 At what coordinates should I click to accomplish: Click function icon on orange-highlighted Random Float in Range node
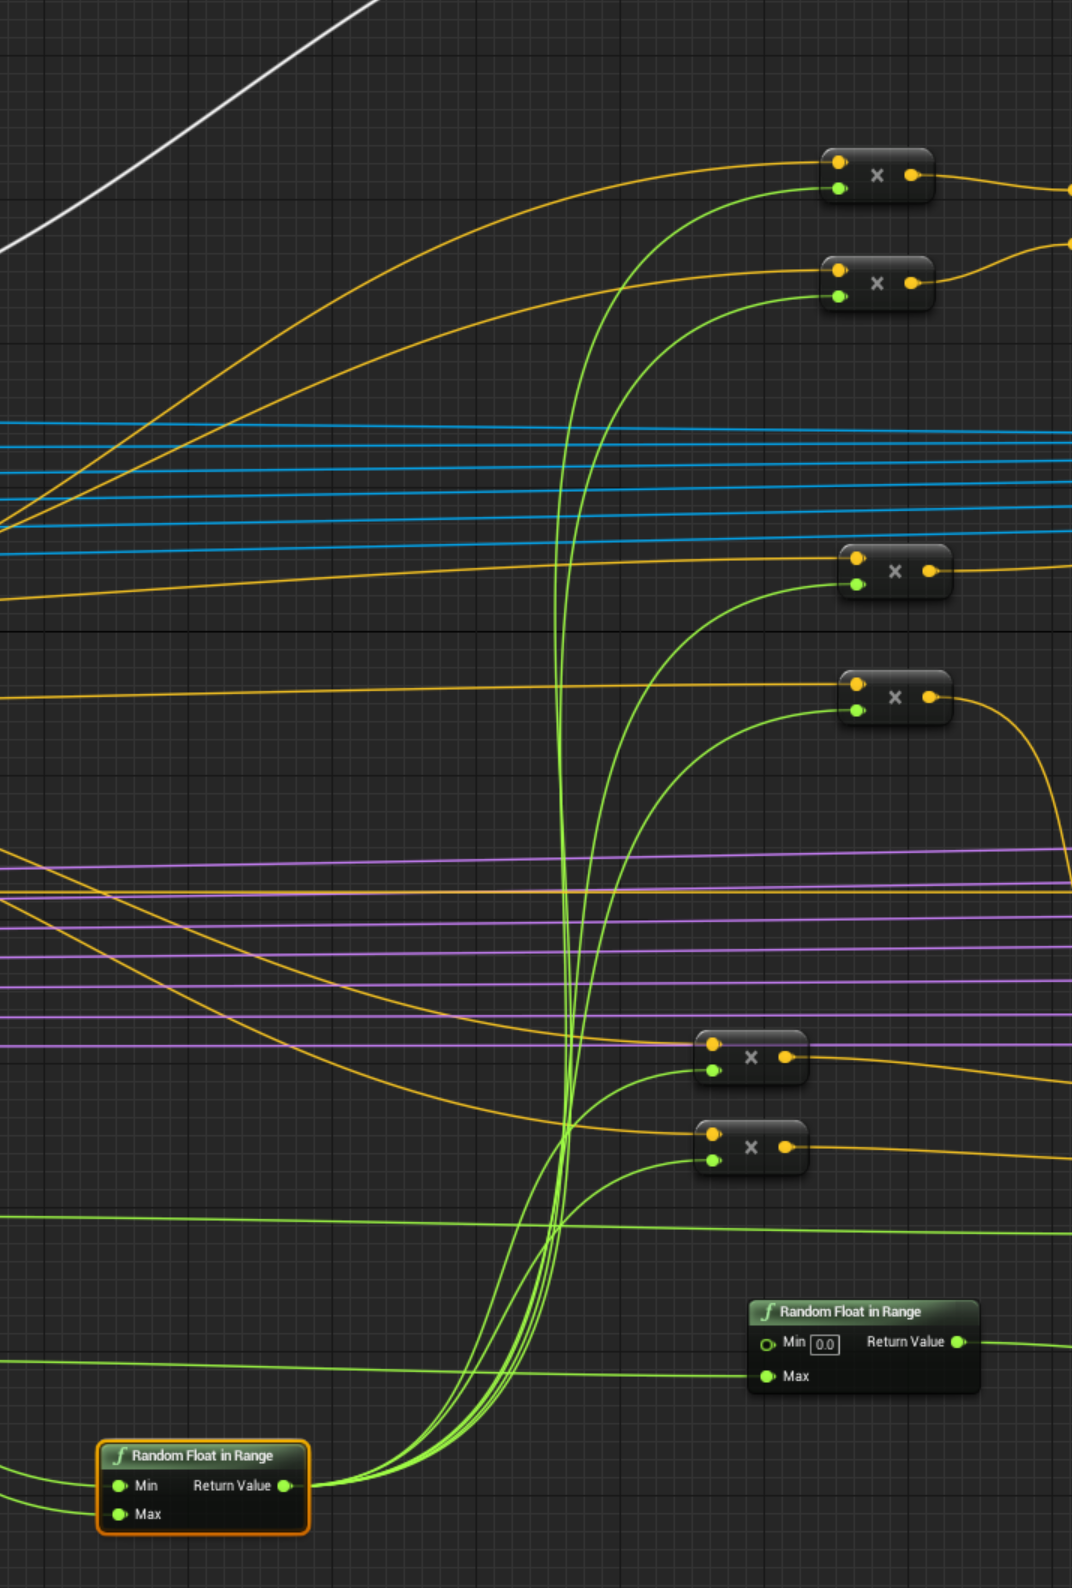[x=120, y=1455]
